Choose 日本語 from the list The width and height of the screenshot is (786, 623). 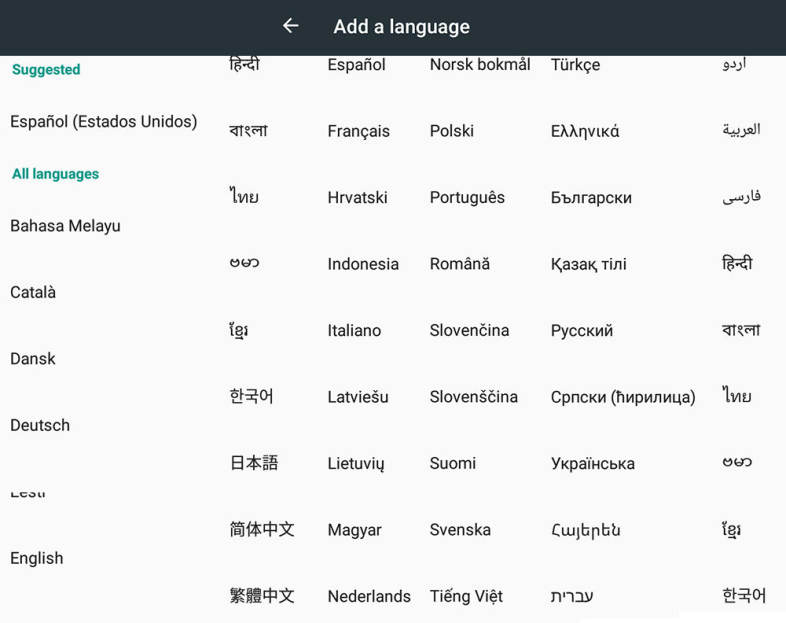(254, 464)
